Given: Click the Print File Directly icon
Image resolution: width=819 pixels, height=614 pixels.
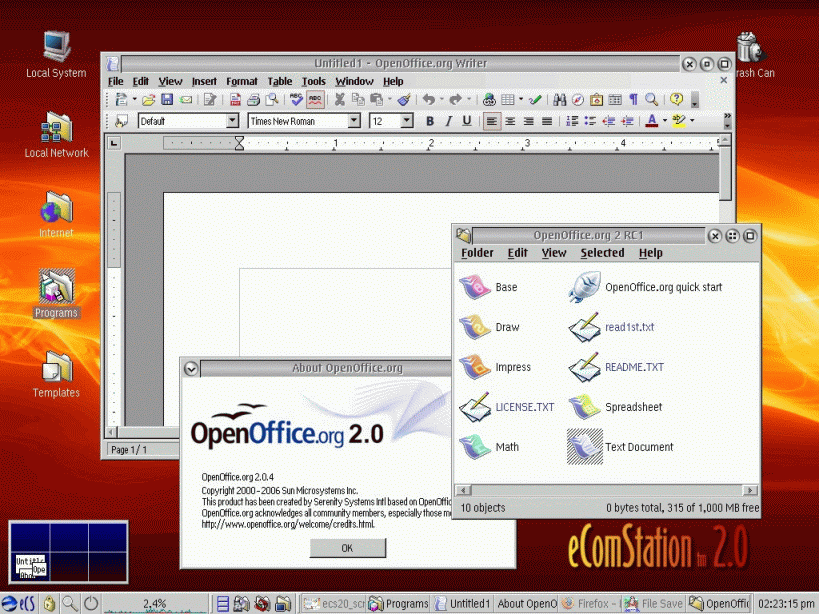Looking at the screenshot, I should (x=253, y=99).
